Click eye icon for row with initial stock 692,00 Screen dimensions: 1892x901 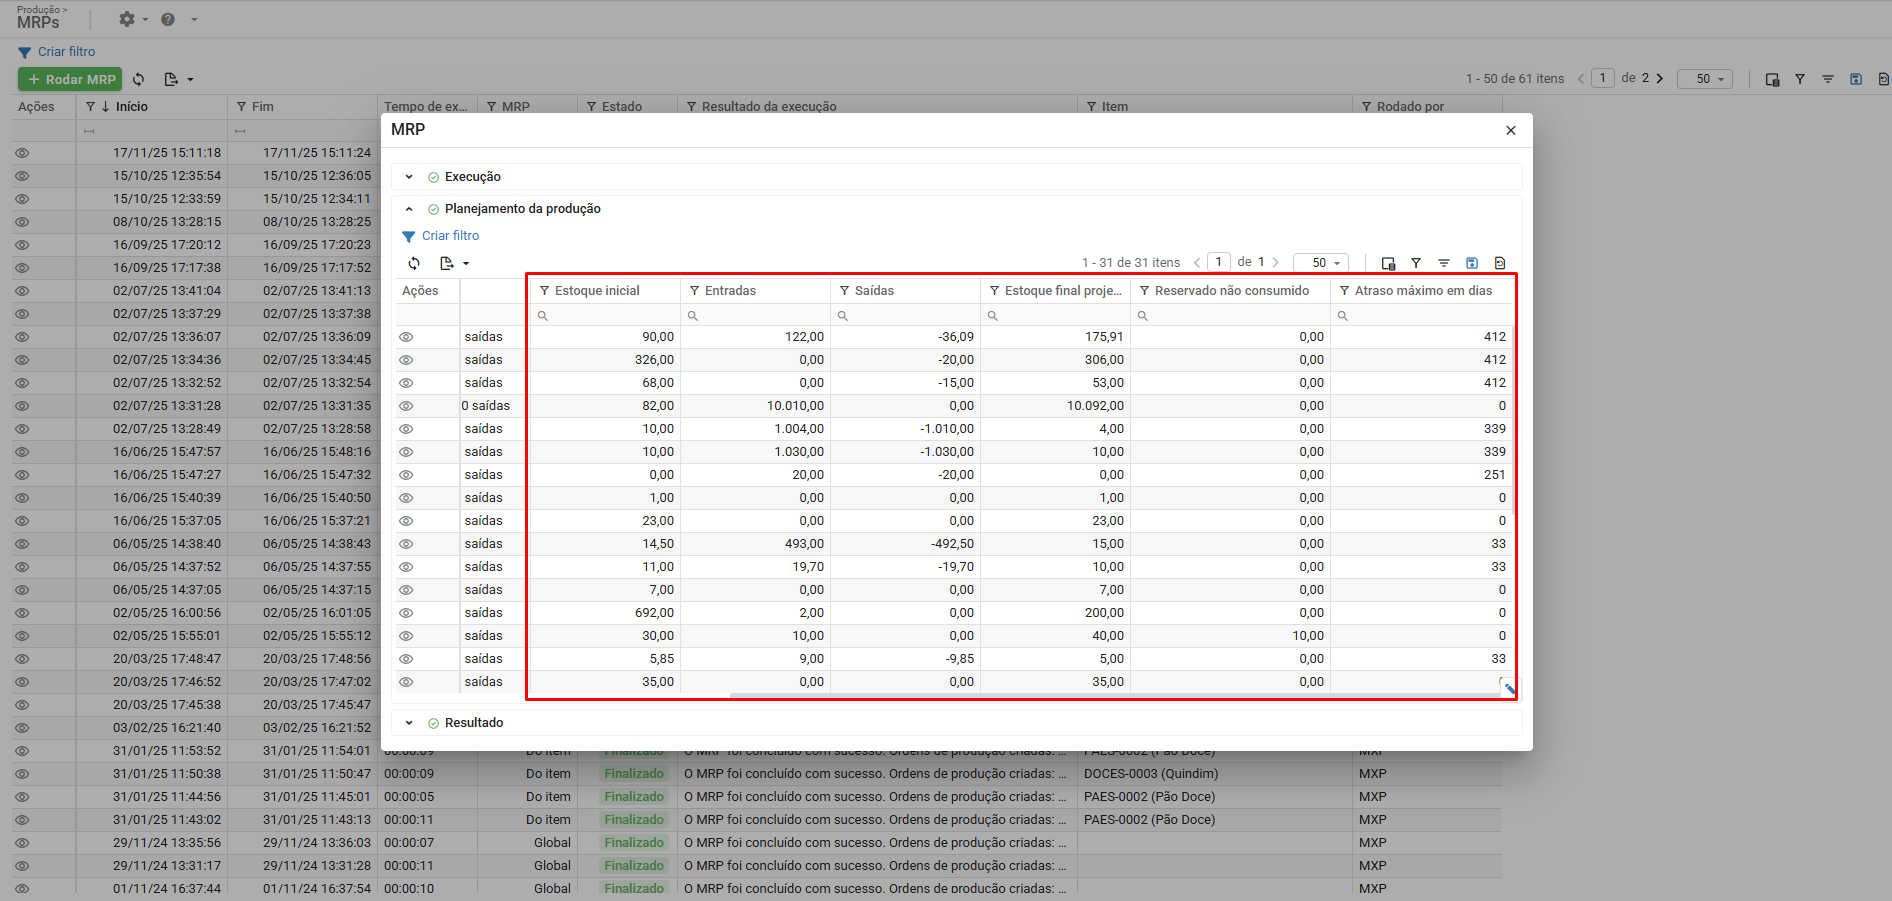point(406,613)
